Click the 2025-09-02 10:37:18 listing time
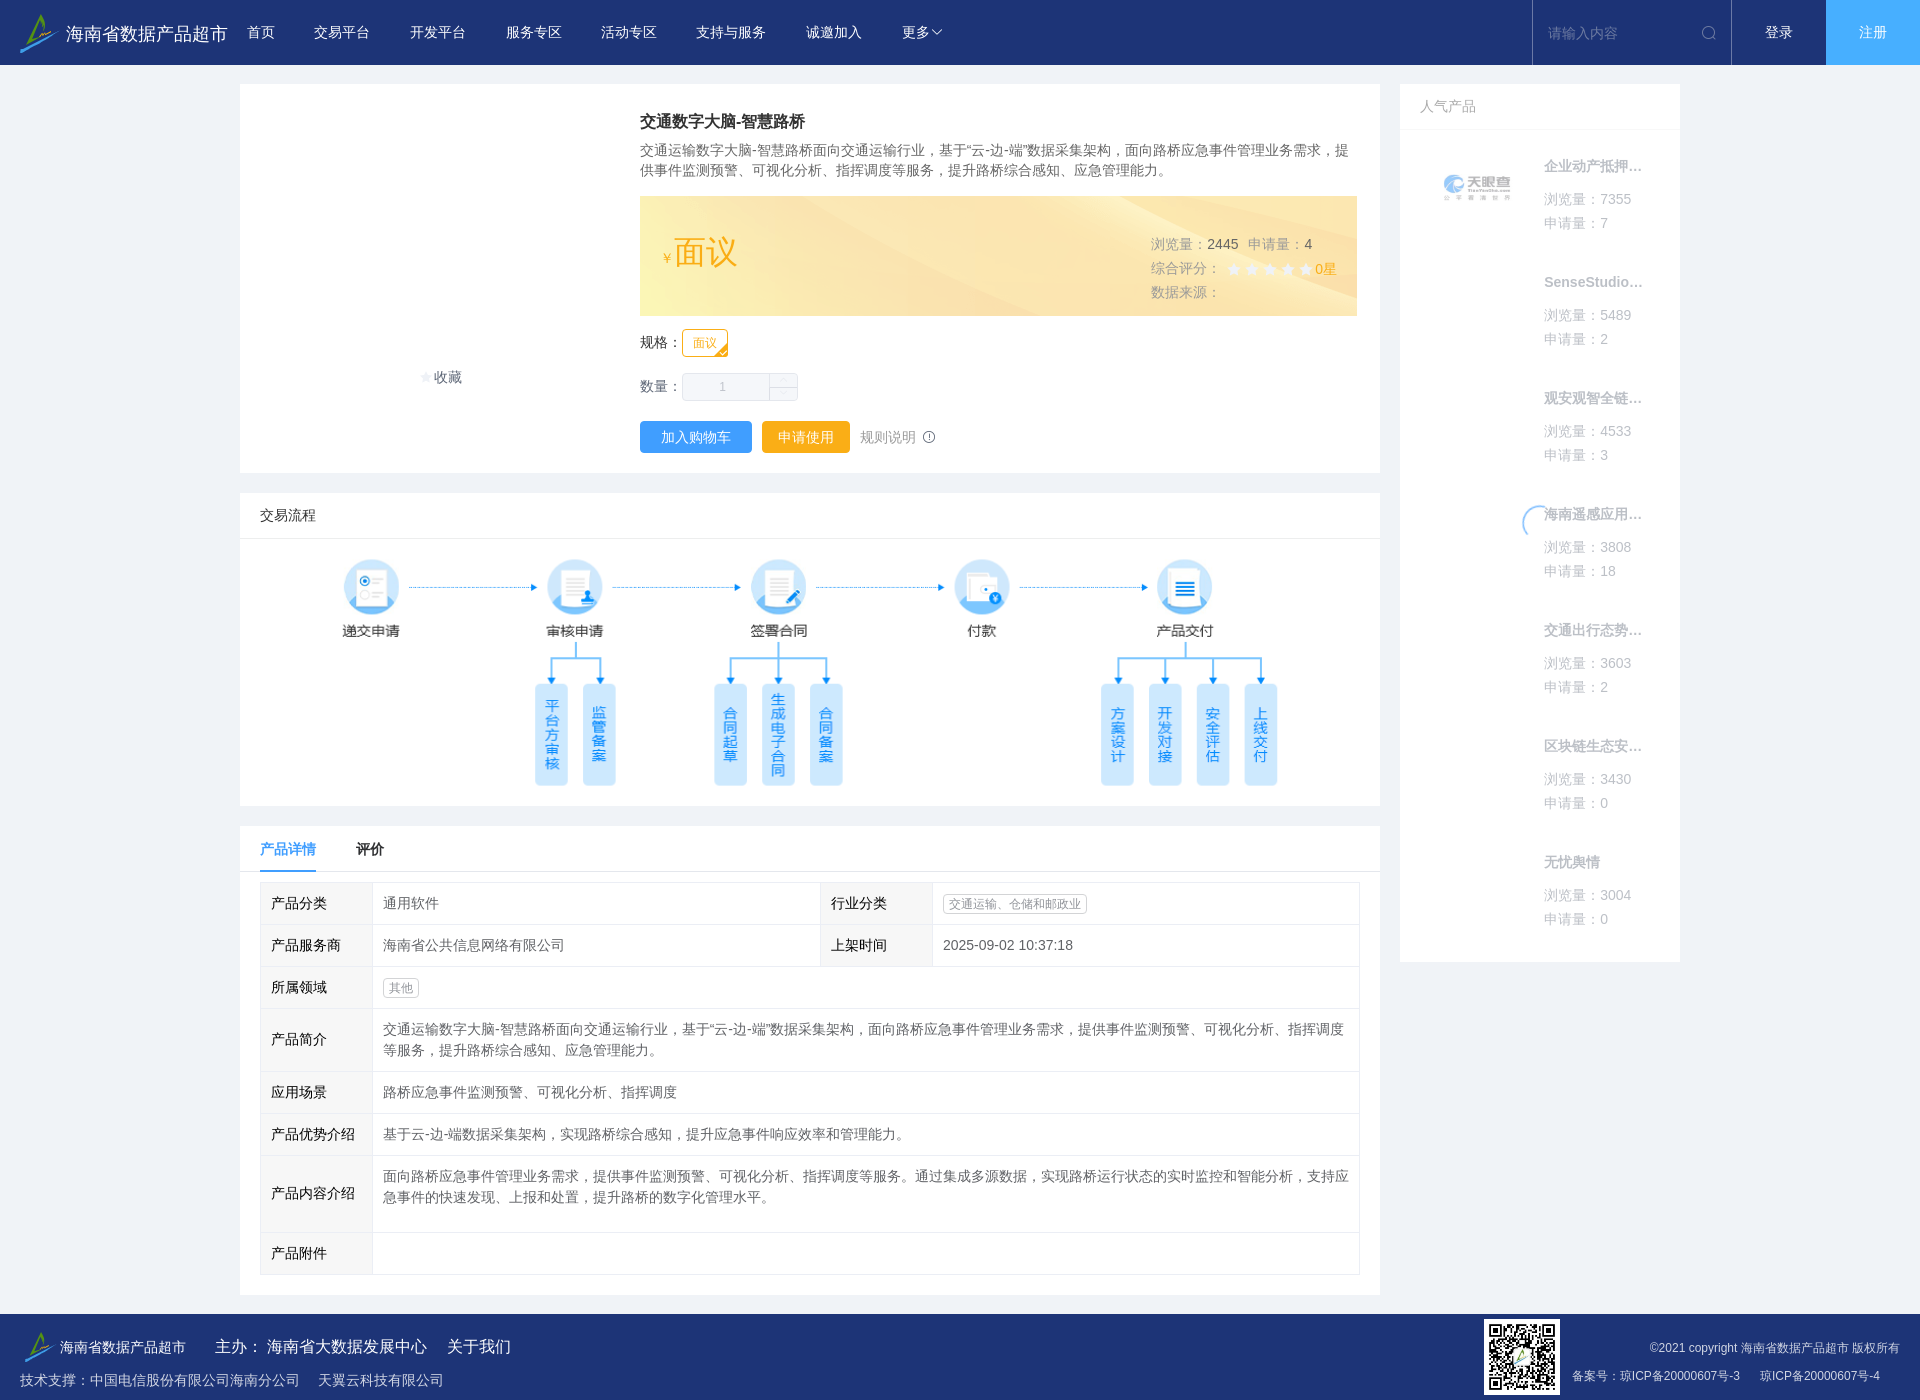The width and height of the screenshot is (1920, 1400). tap(1008, 945)
